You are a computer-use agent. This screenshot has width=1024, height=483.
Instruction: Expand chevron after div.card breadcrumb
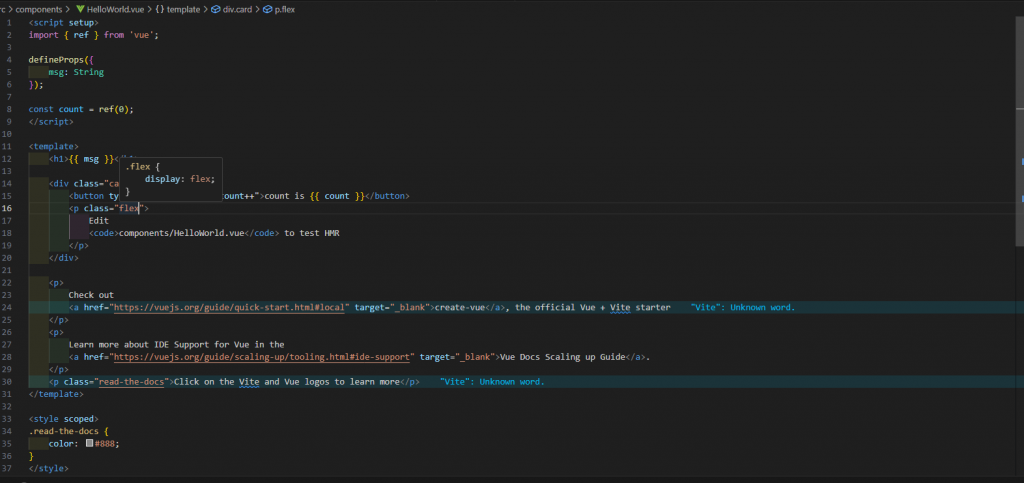(x=259, y=10)
